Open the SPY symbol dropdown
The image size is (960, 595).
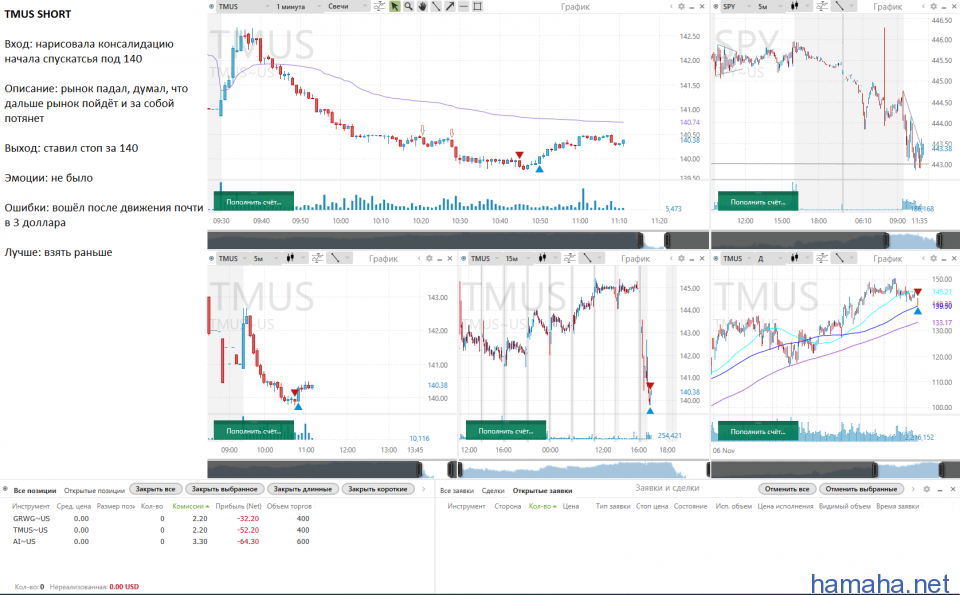point(737,6)
